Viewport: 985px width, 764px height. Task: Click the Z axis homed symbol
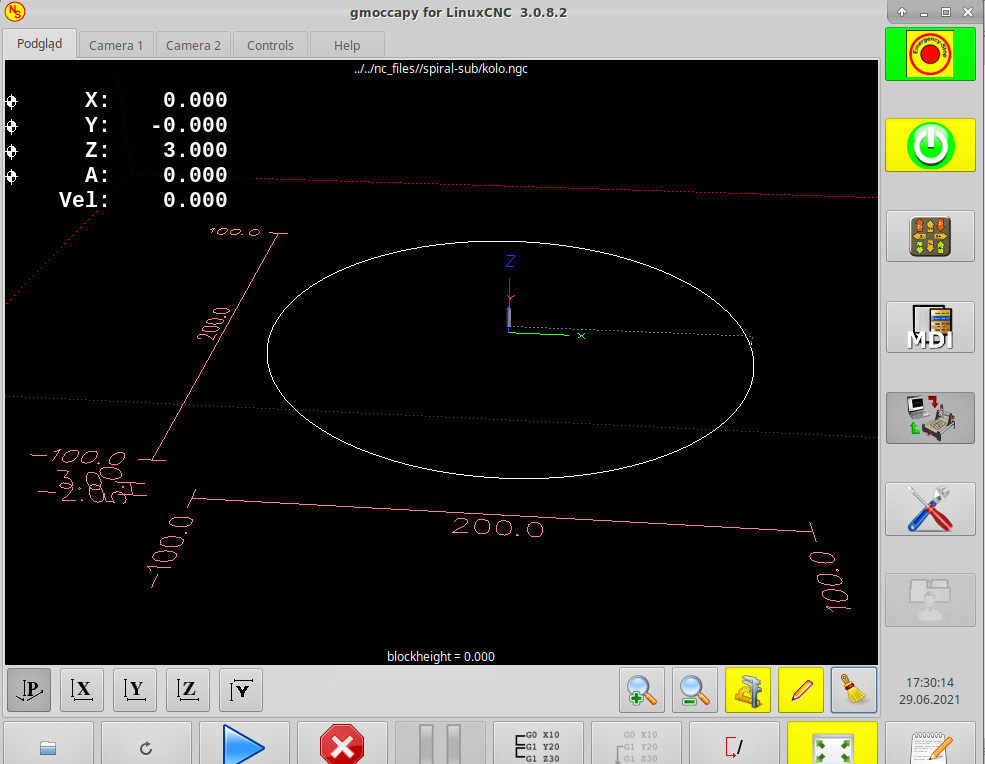click(x=11, y=151)
